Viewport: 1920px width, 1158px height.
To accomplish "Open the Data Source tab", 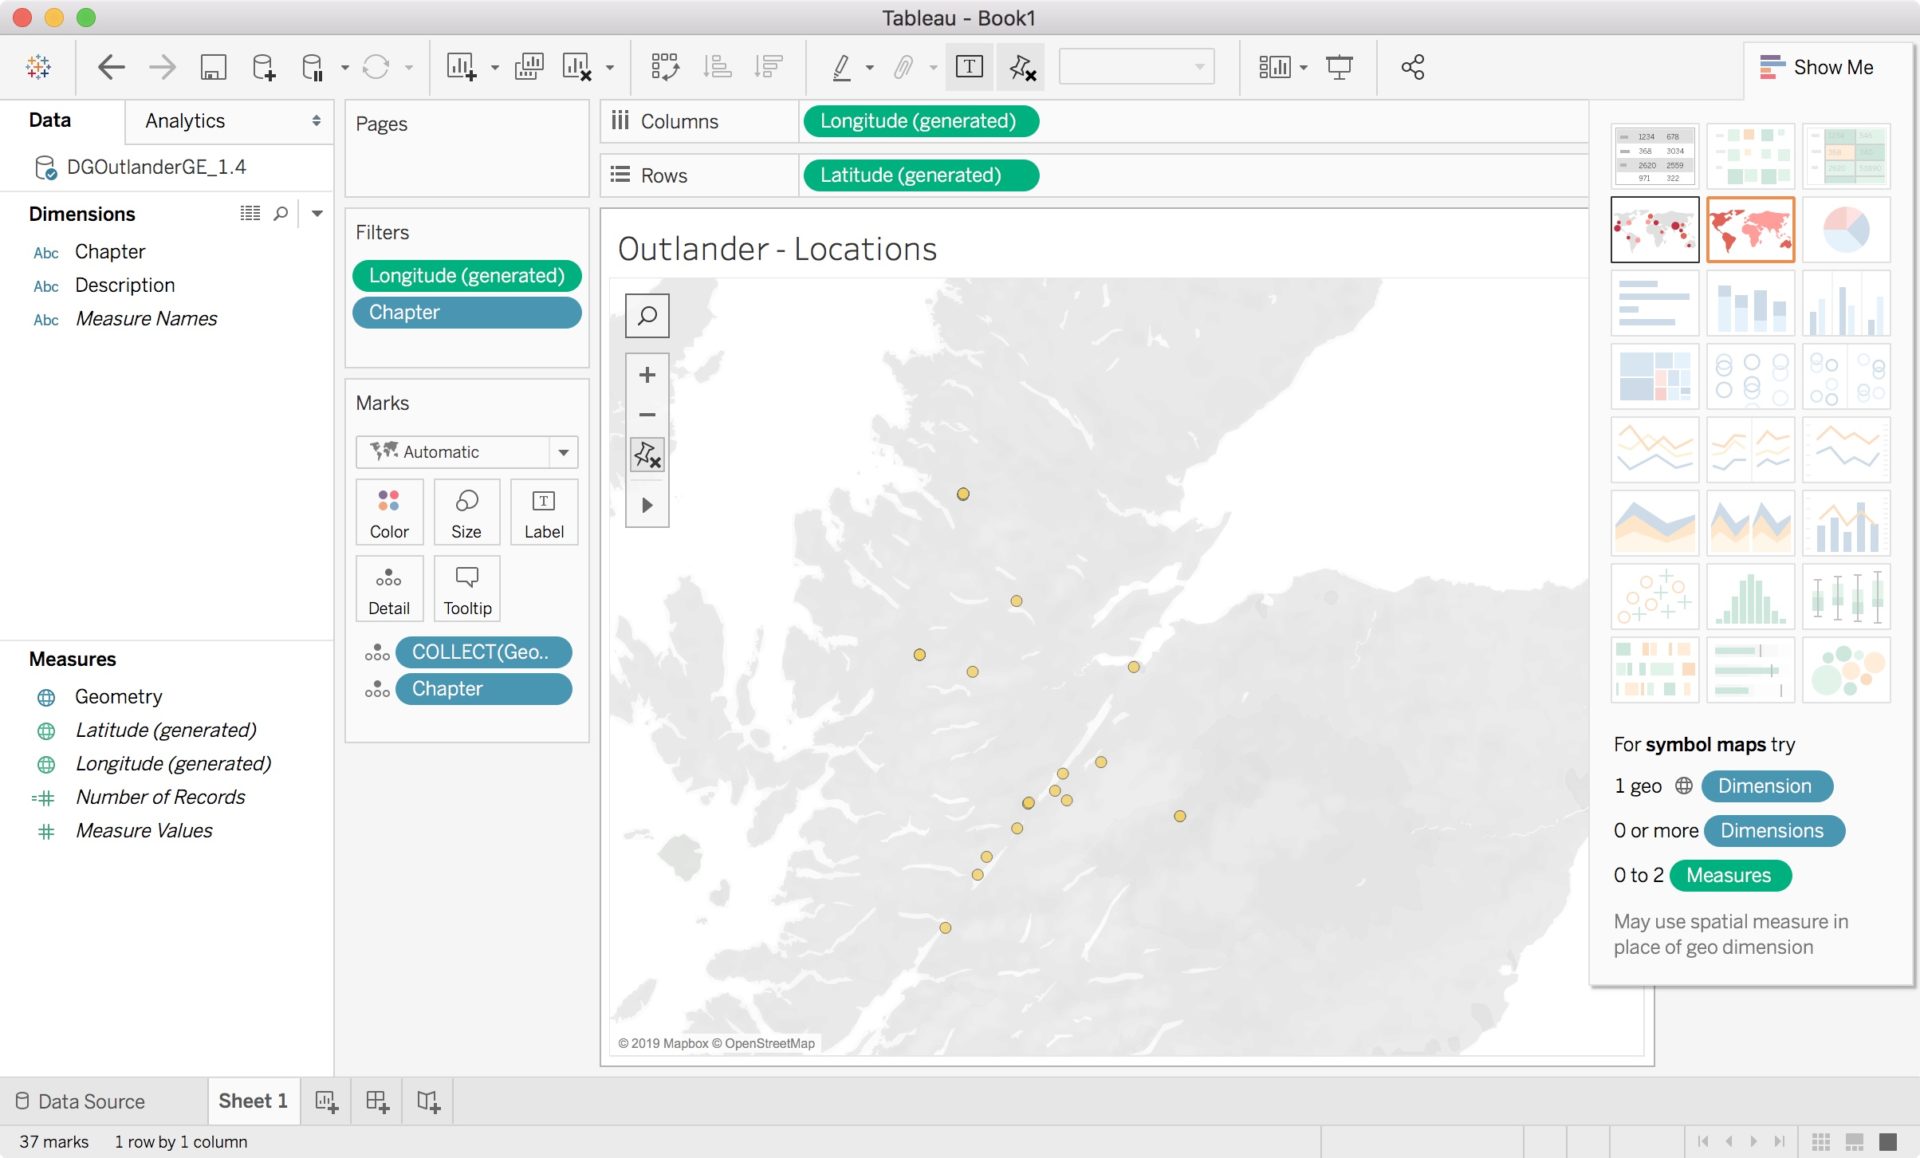I will pyautogui.click(x=80, y=1101).
